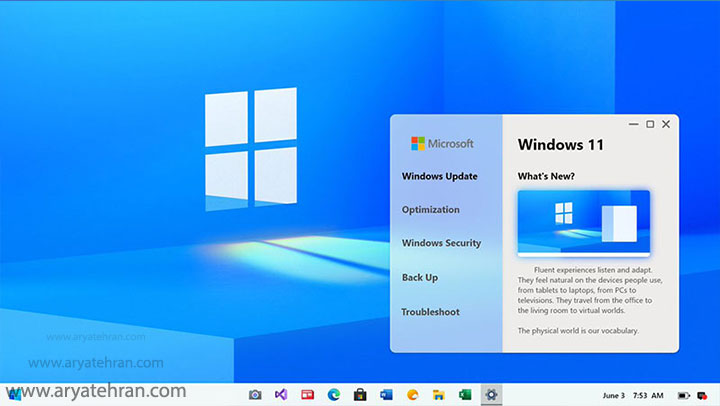Click the Settings gear in the taskbar
720x406 pixels.
pyautogui.click(x=491, y=395)
